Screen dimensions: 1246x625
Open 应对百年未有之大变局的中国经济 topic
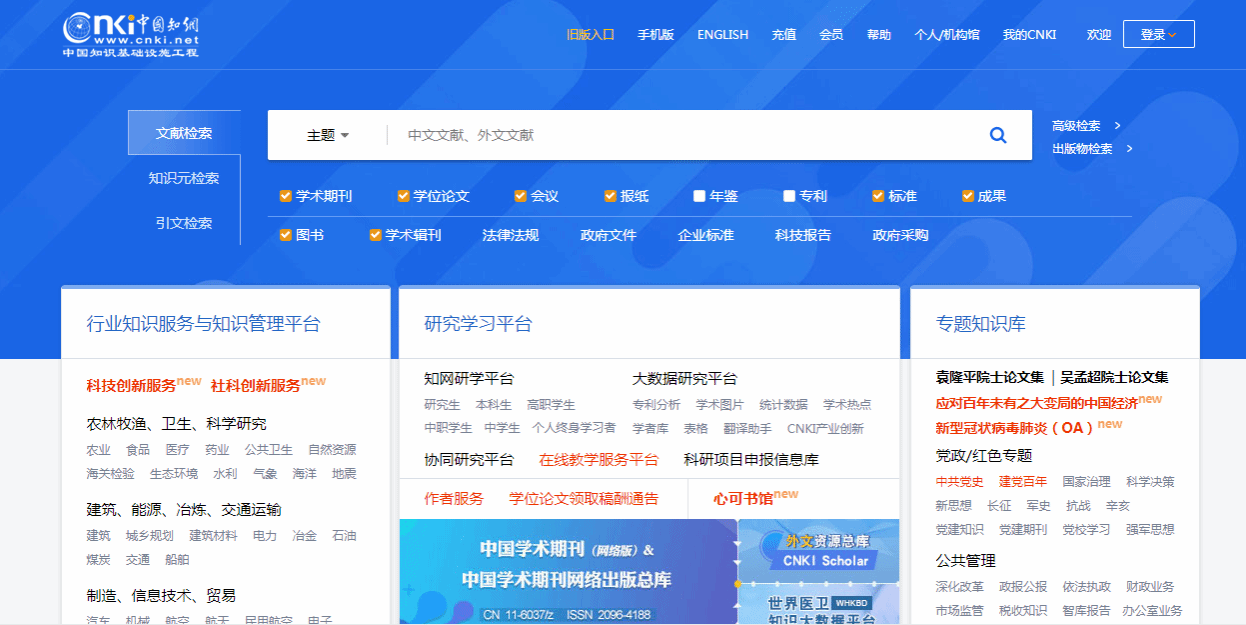click(1037, 403)
